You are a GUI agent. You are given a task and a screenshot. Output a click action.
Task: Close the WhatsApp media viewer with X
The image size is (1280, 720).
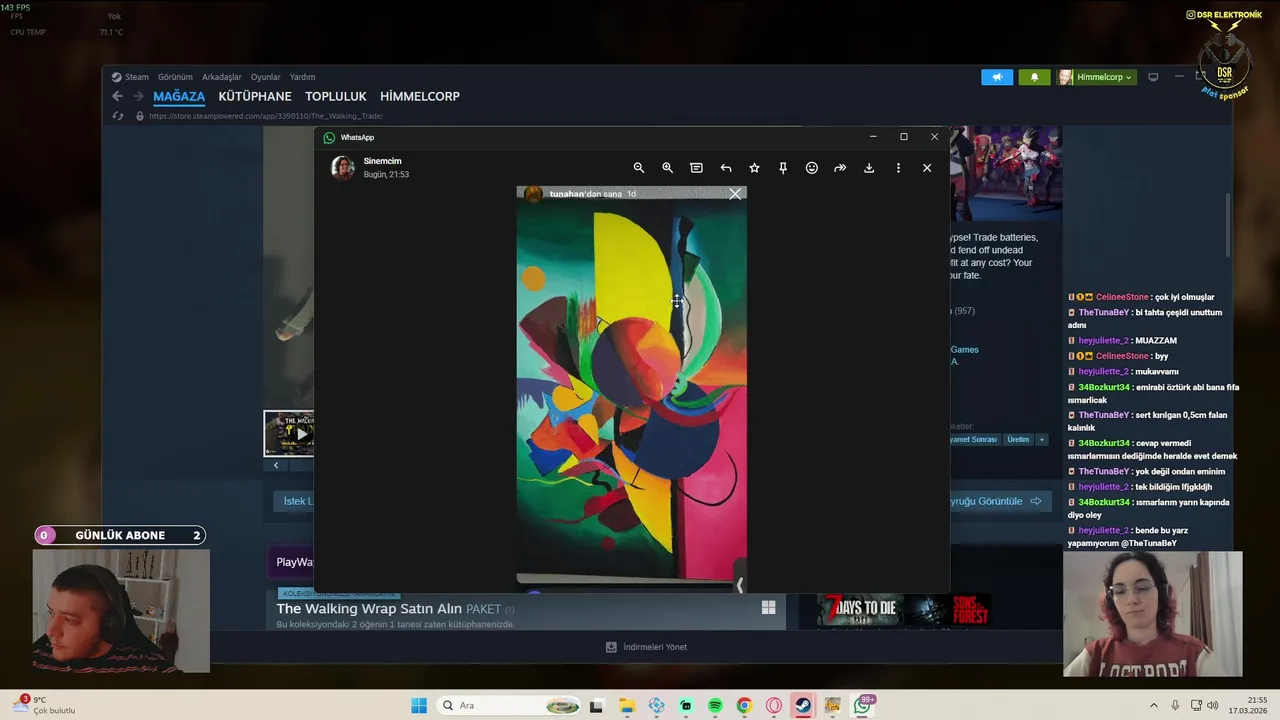pyautogui.click(x=927, y=168)
